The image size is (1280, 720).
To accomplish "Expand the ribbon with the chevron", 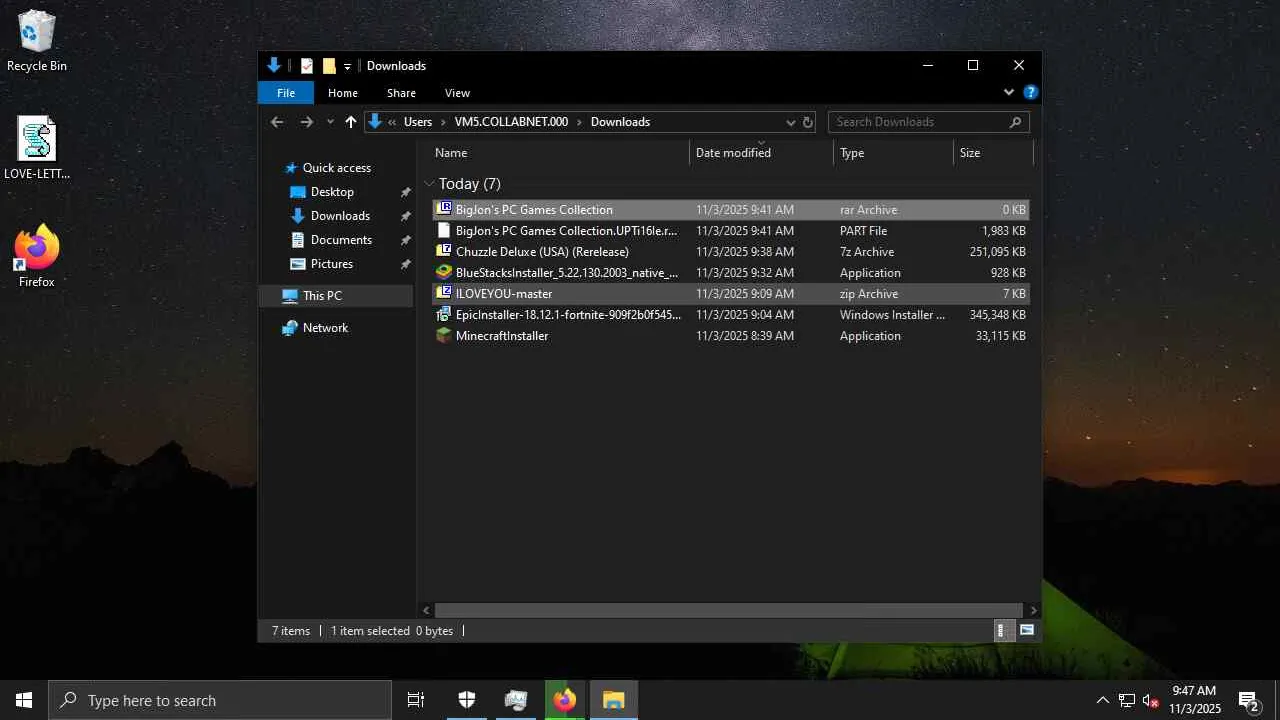I will [1009, 92].
